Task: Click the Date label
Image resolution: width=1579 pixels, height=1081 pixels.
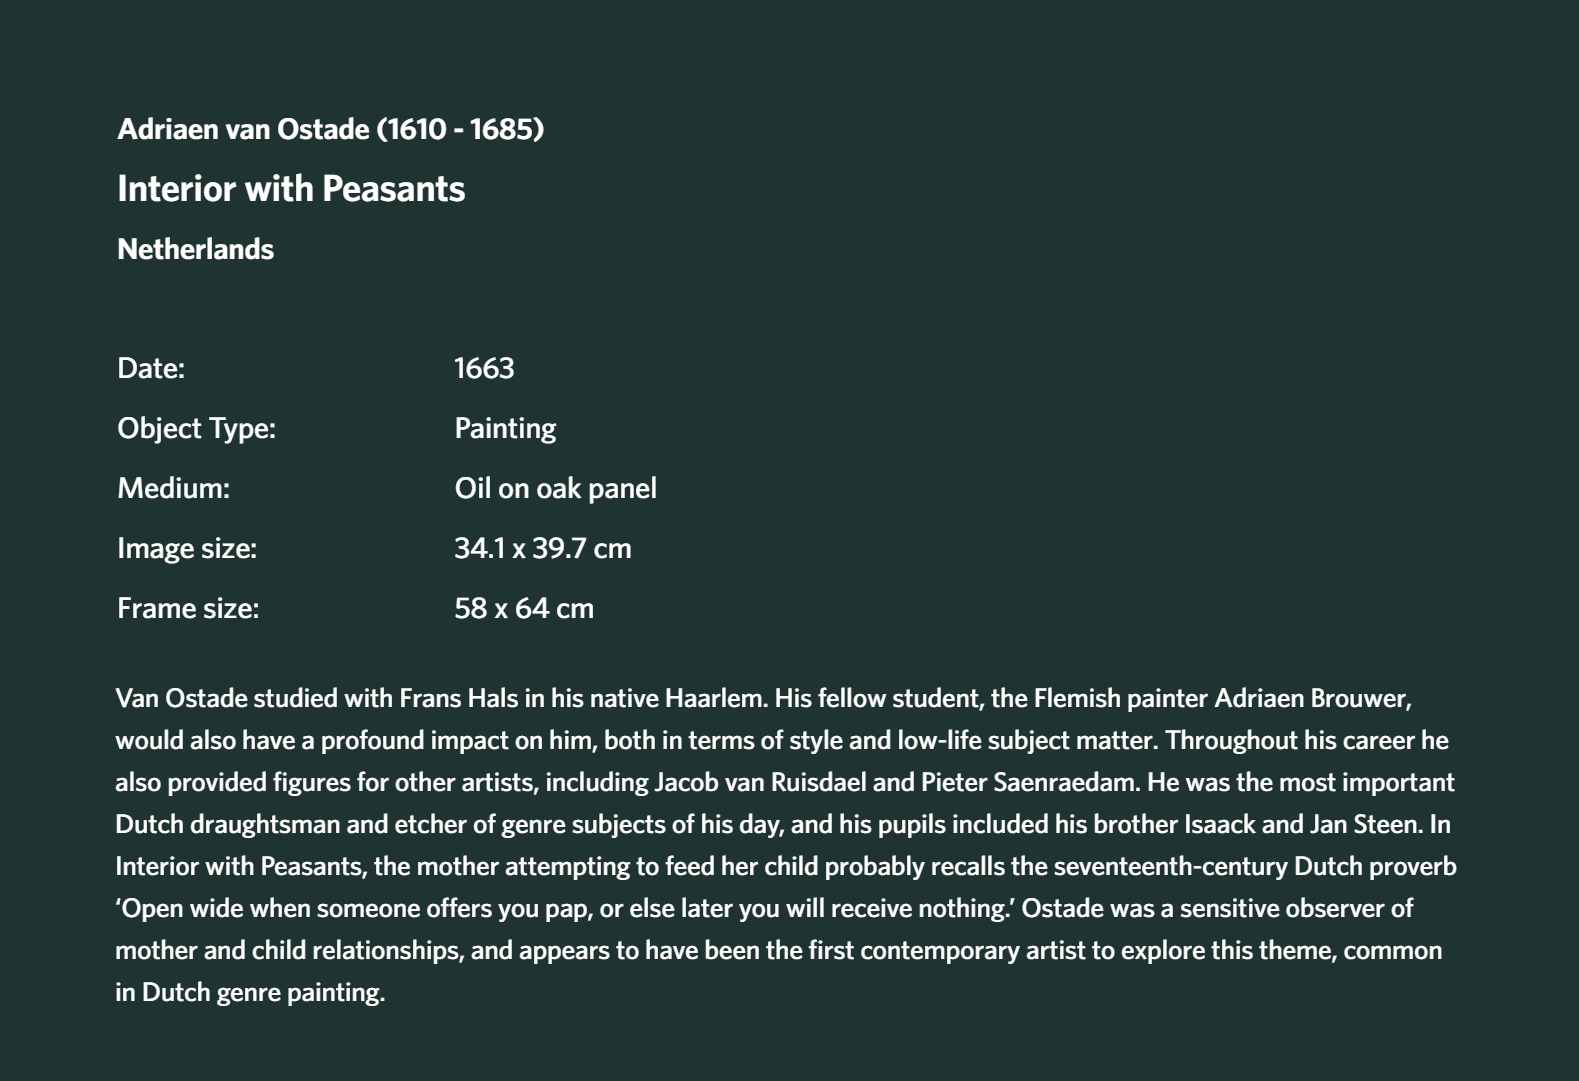Action: point(151,368)
